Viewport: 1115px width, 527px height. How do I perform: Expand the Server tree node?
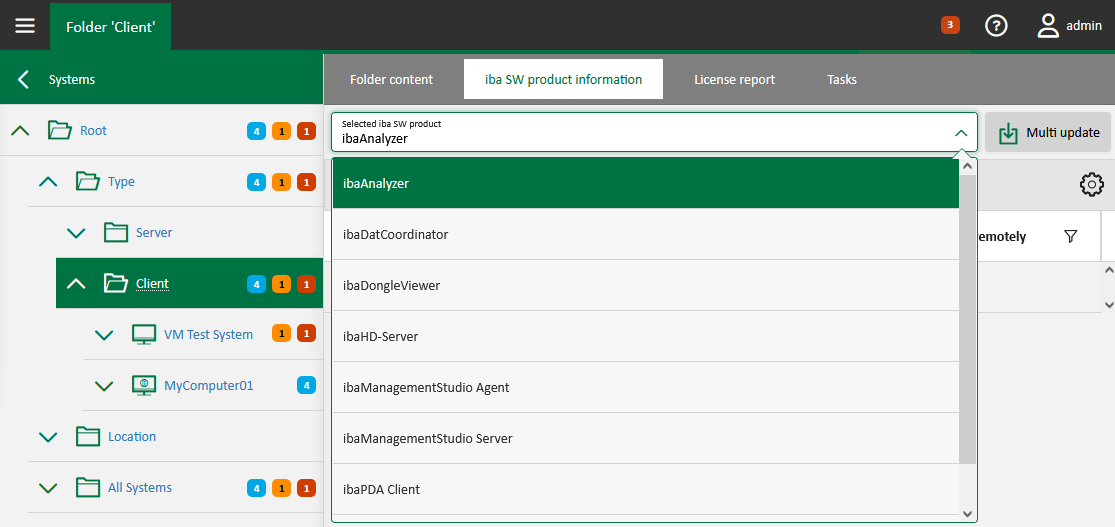[76, 233]
